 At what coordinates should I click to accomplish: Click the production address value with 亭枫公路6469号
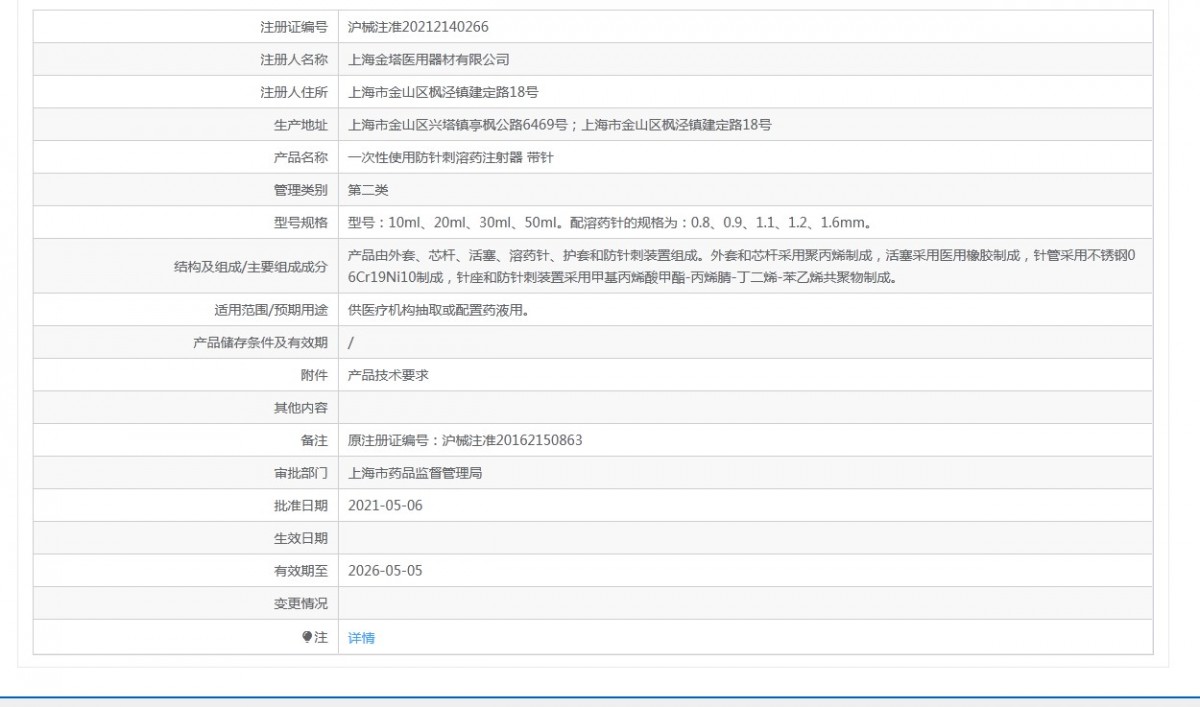point(559,125)
